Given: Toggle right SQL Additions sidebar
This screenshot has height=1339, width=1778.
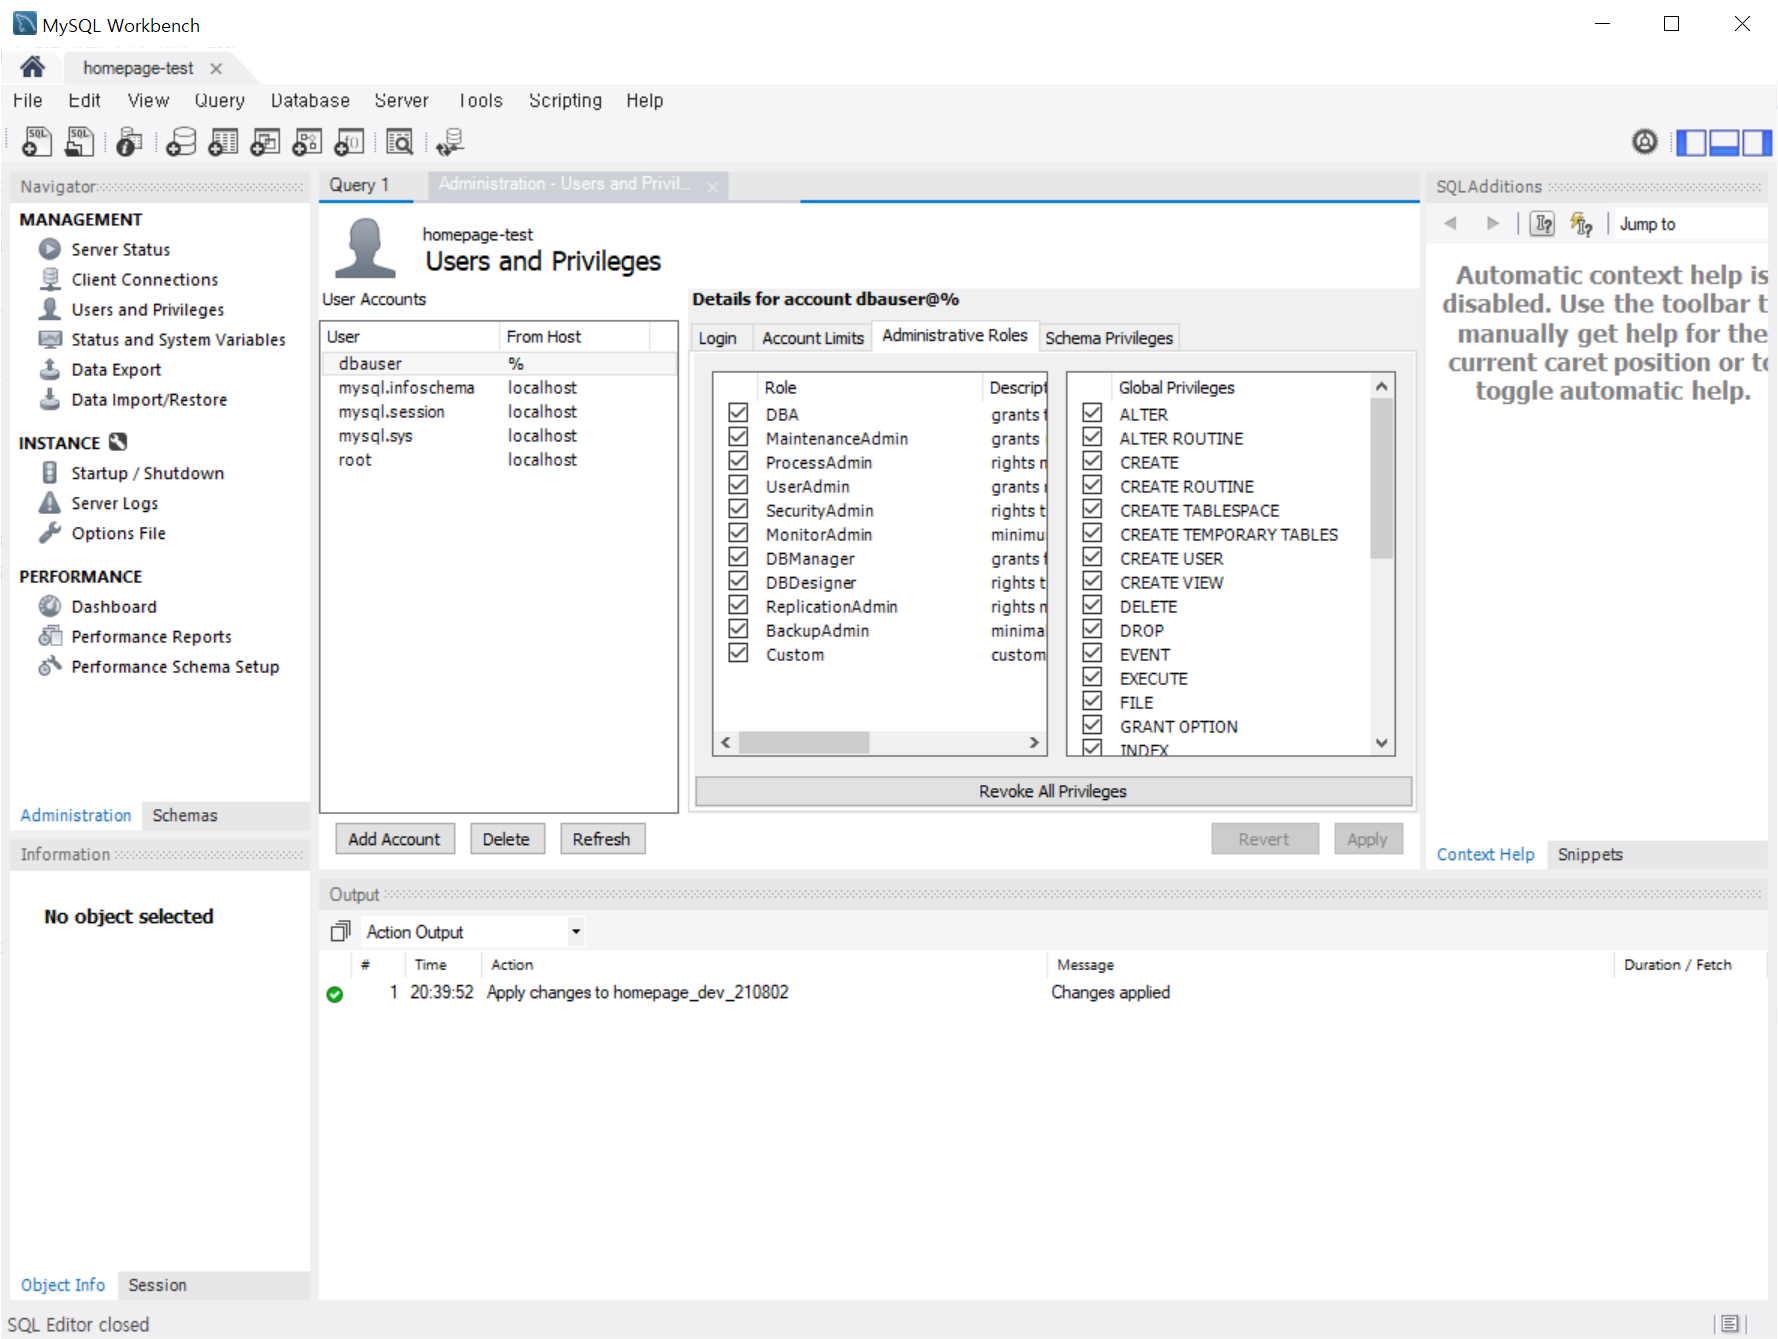Looking at the screenshot, I should click(1757, 143).
